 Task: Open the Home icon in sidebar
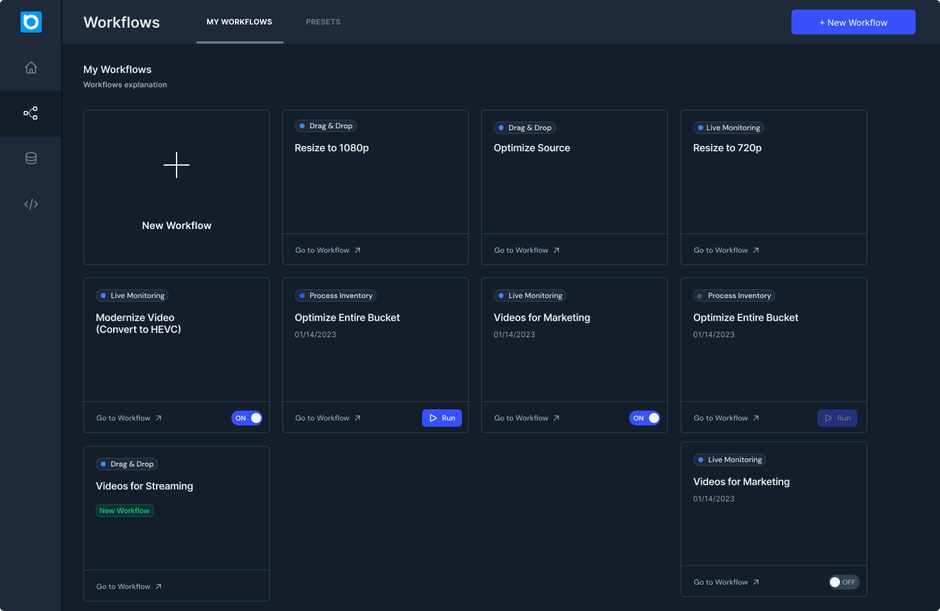click(x=31, y=68)
